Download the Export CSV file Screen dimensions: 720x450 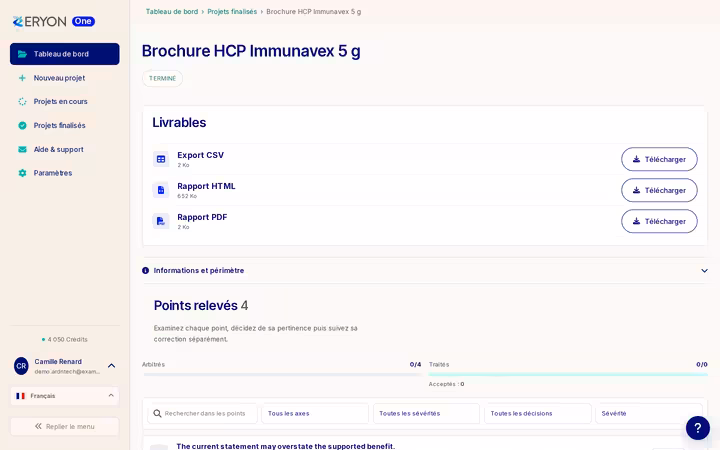[659, 159]
